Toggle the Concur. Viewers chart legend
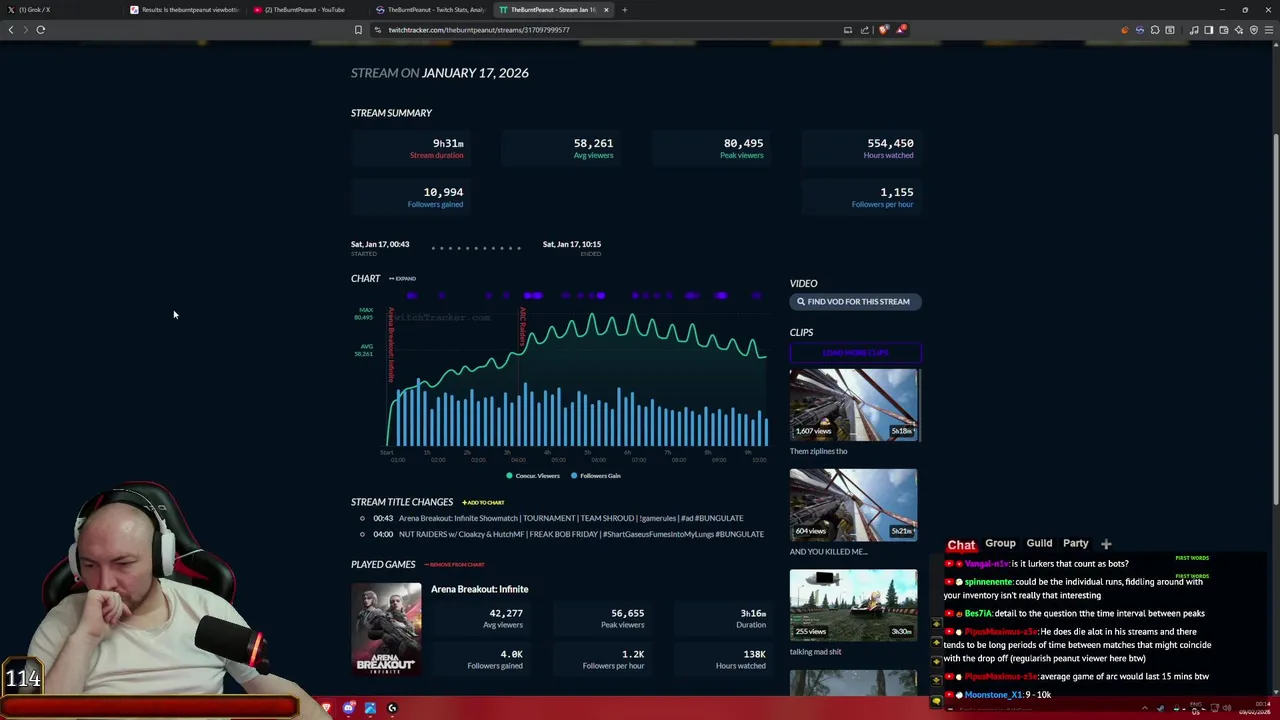Image resolution: width=1280 pixels, height=720 pixels. (533, 476)
